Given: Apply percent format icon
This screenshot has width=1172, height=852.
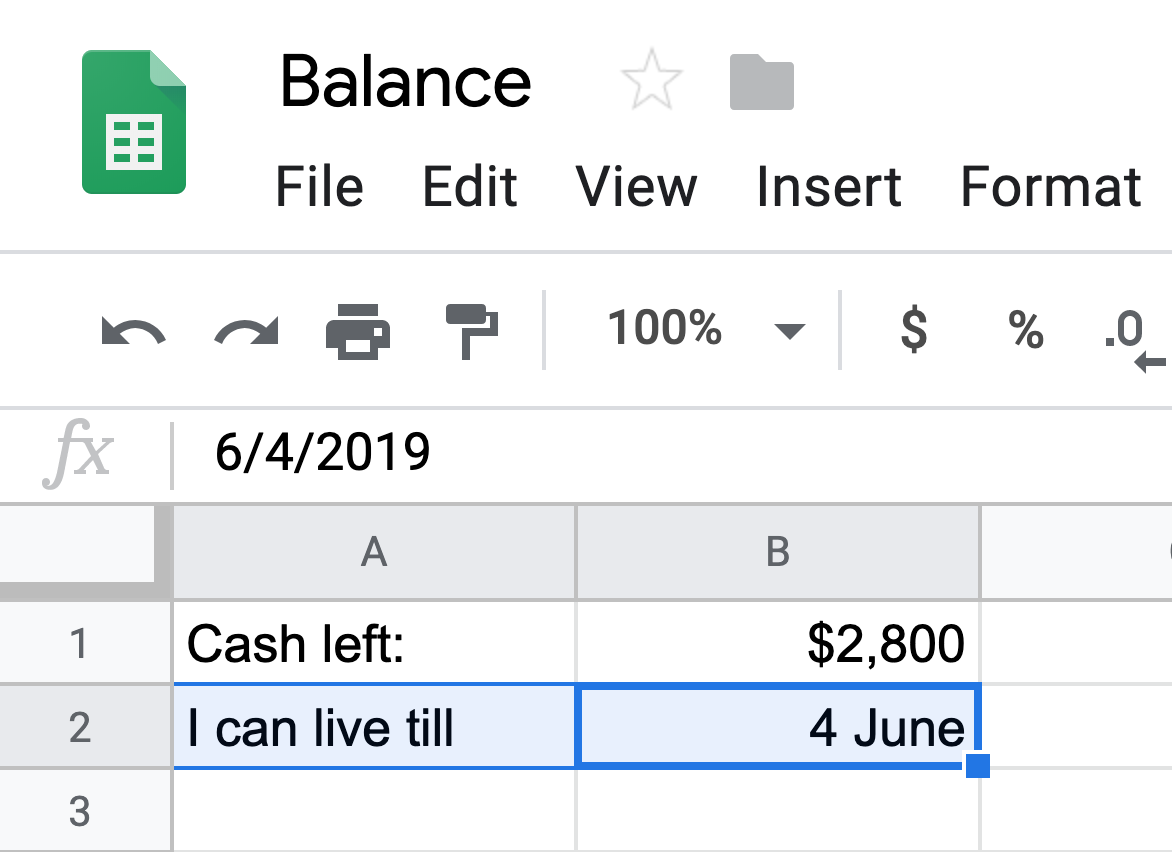Looking at the screenshot, I should click(x=1026, y=330).
